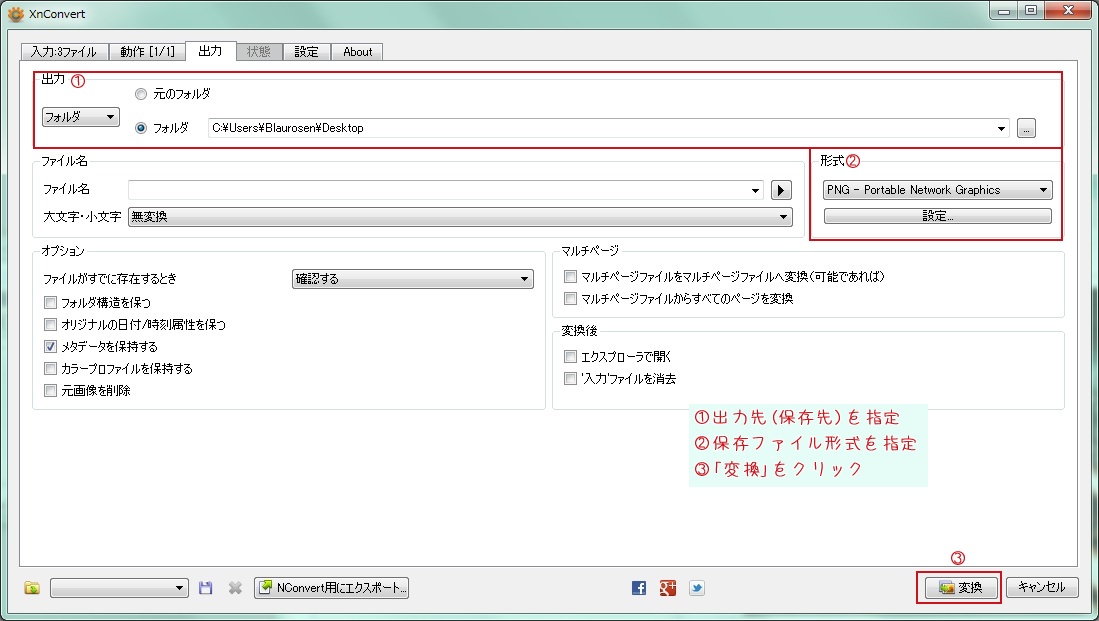Select the 状態 tab
Viewport: 1099px width, 621px height.
click(259, 52)
